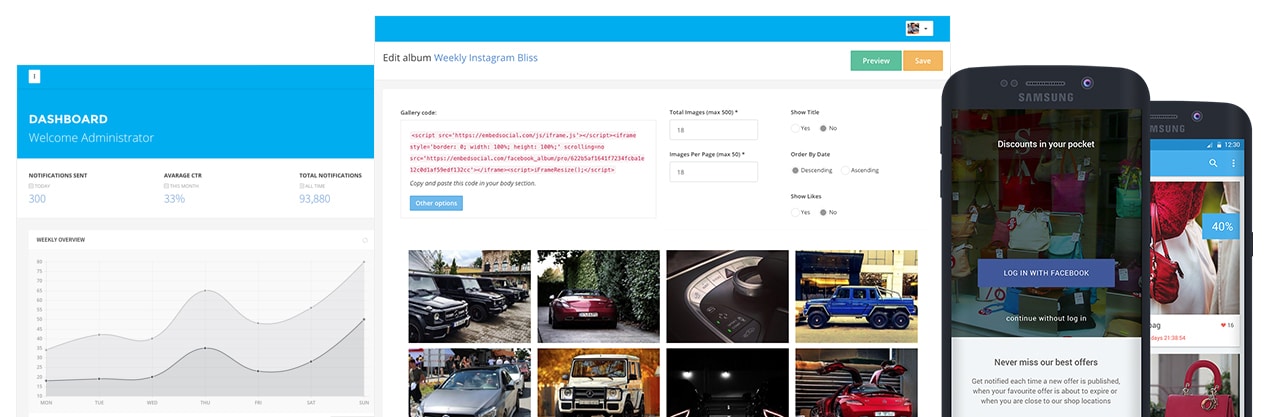Select Ascending order by date
The image size is (1281, 417).
(x=846, y=170)
